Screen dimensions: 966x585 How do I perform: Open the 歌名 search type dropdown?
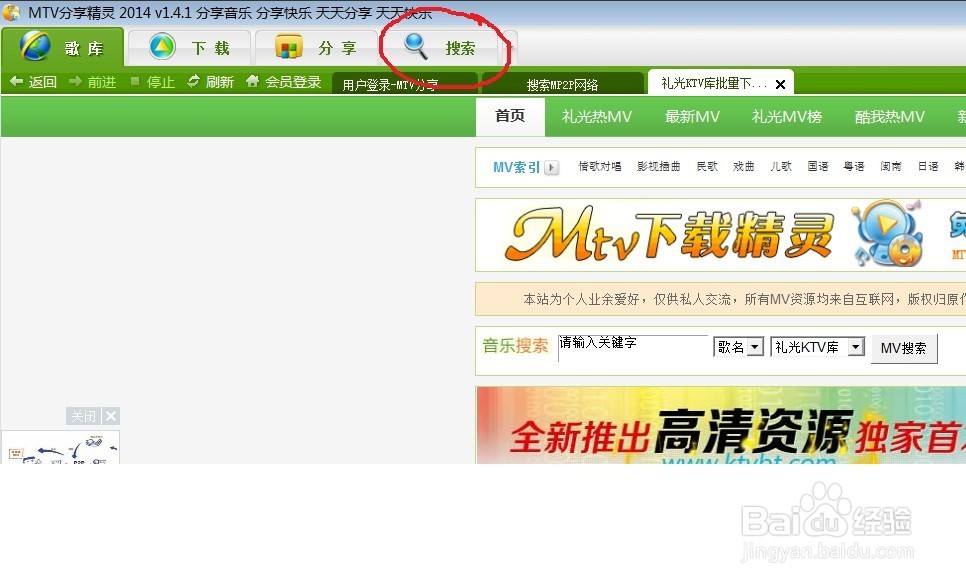click(738, 347)
